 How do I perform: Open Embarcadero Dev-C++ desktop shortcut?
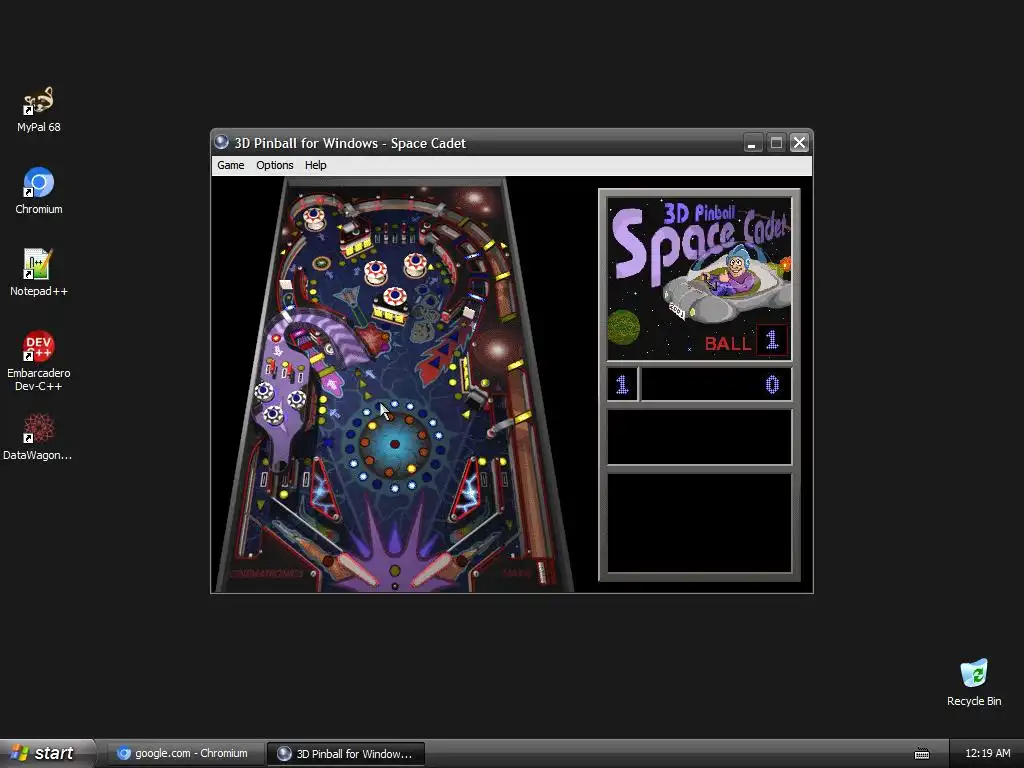[x=39, y=360]
